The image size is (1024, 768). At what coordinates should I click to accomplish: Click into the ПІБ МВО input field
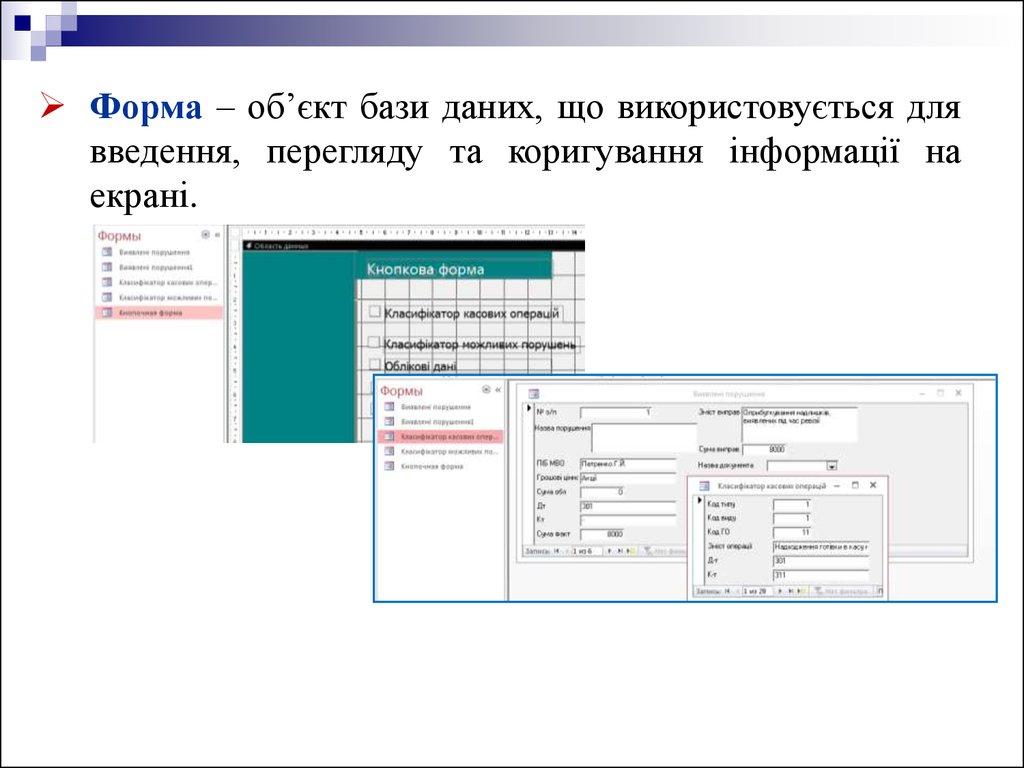(628, 465)
